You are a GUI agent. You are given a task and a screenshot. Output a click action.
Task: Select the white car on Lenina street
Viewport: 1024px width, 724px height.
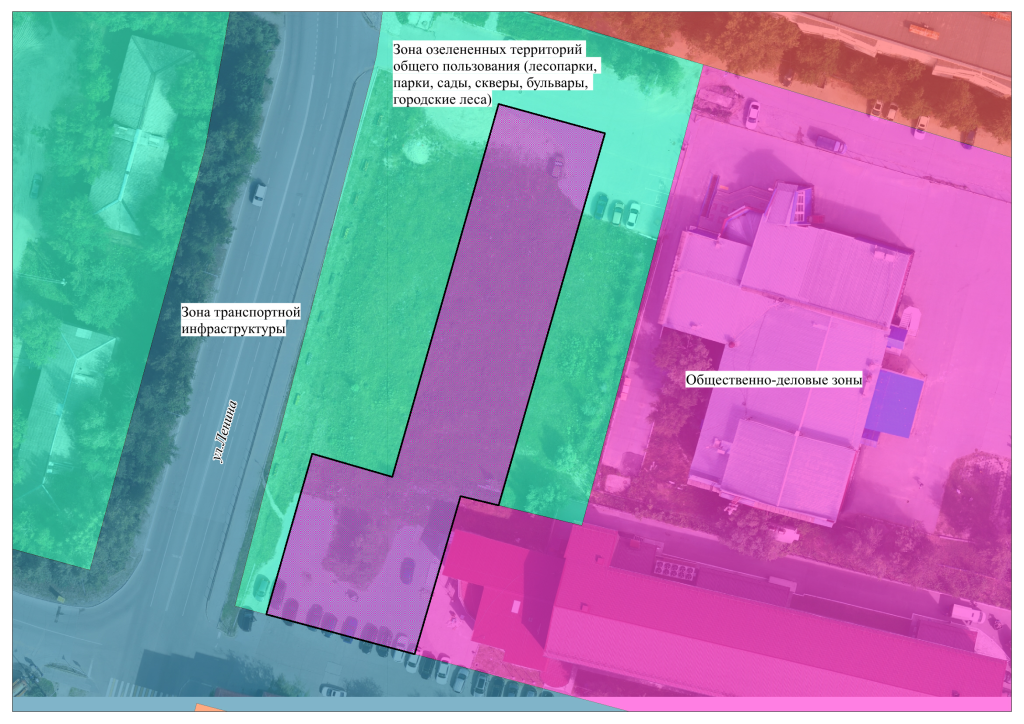coord(258,192)
